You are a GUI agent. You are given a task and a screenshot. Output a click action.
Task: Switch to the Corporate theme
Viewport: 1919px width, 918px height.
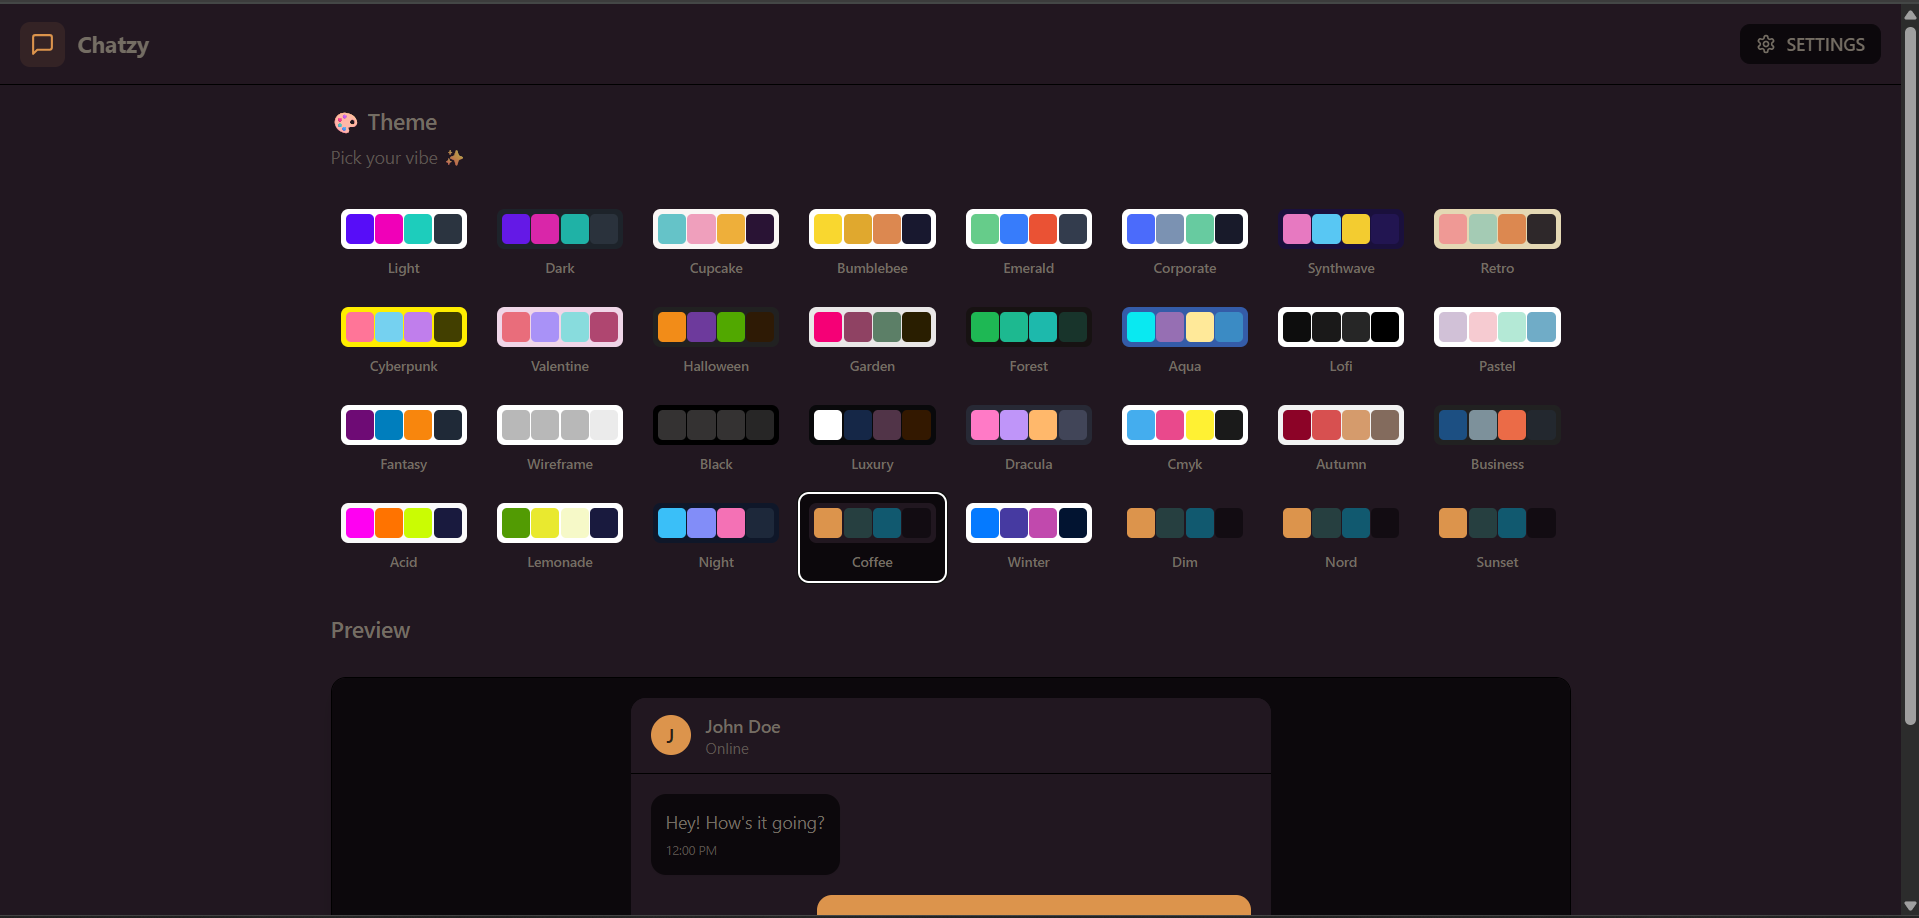coord(1185,243)
